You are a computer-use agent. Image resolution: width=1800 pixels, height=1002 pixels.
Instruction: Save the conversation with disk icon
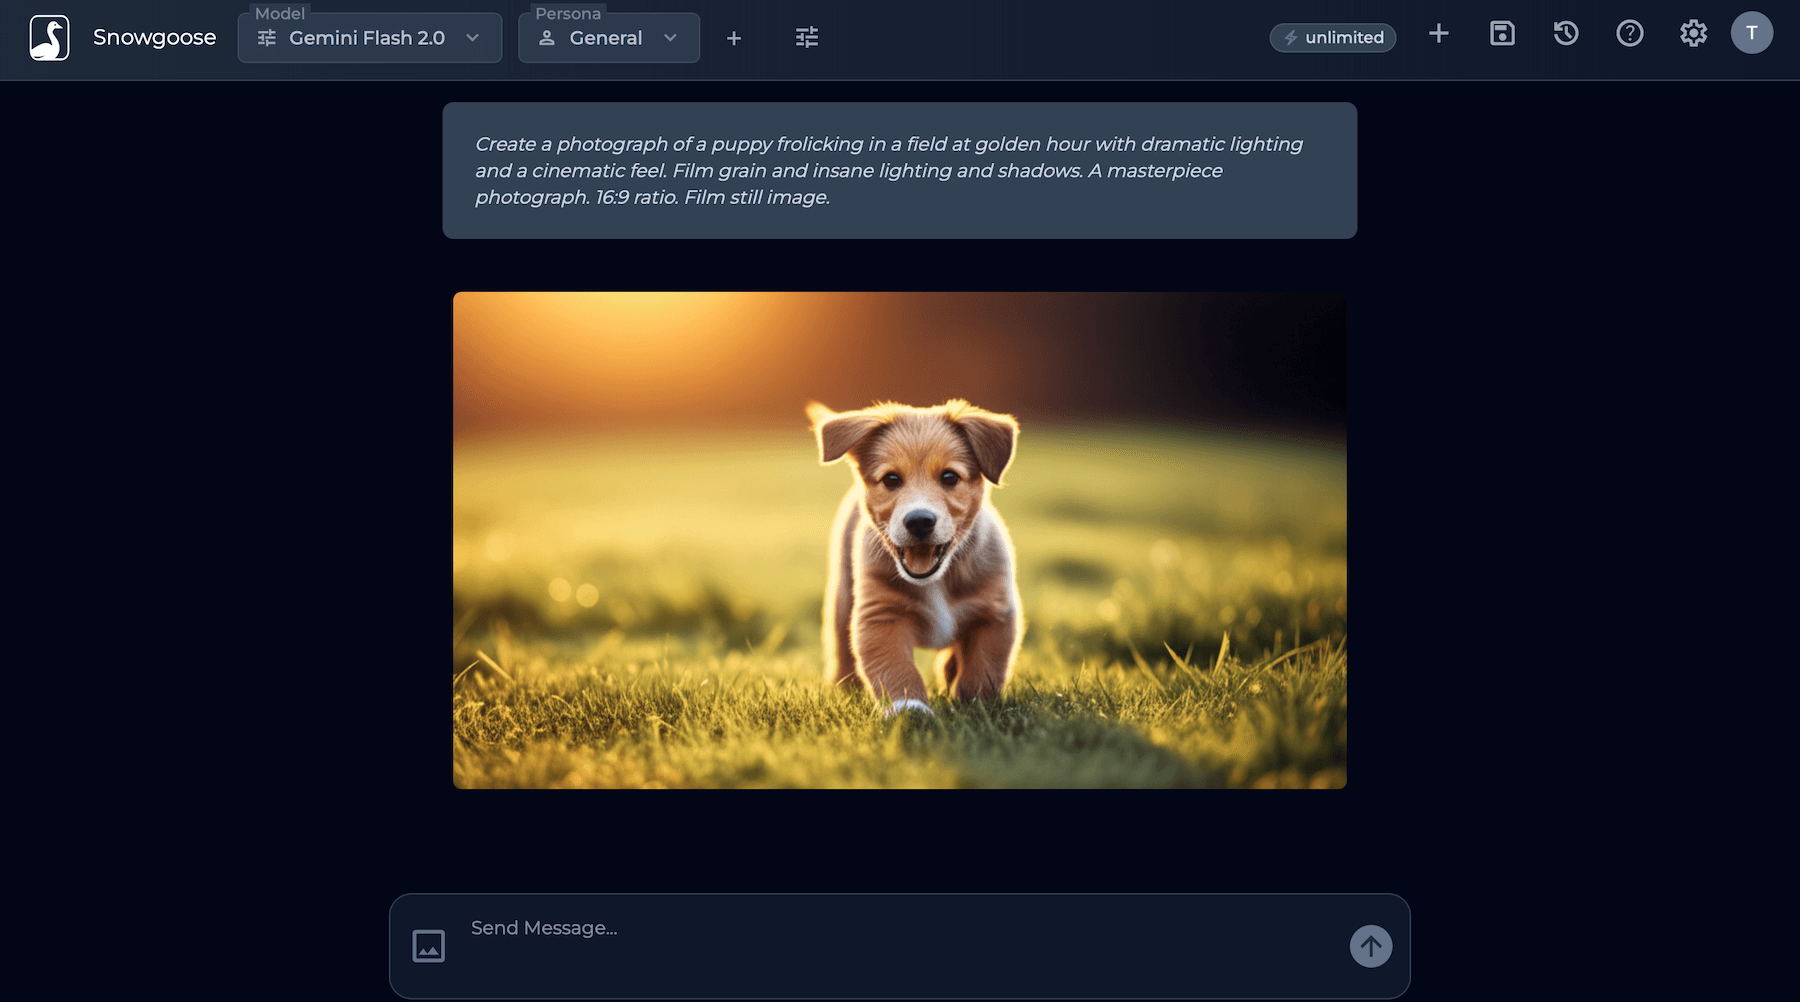pyautogui.click(x=1502, y=33)
